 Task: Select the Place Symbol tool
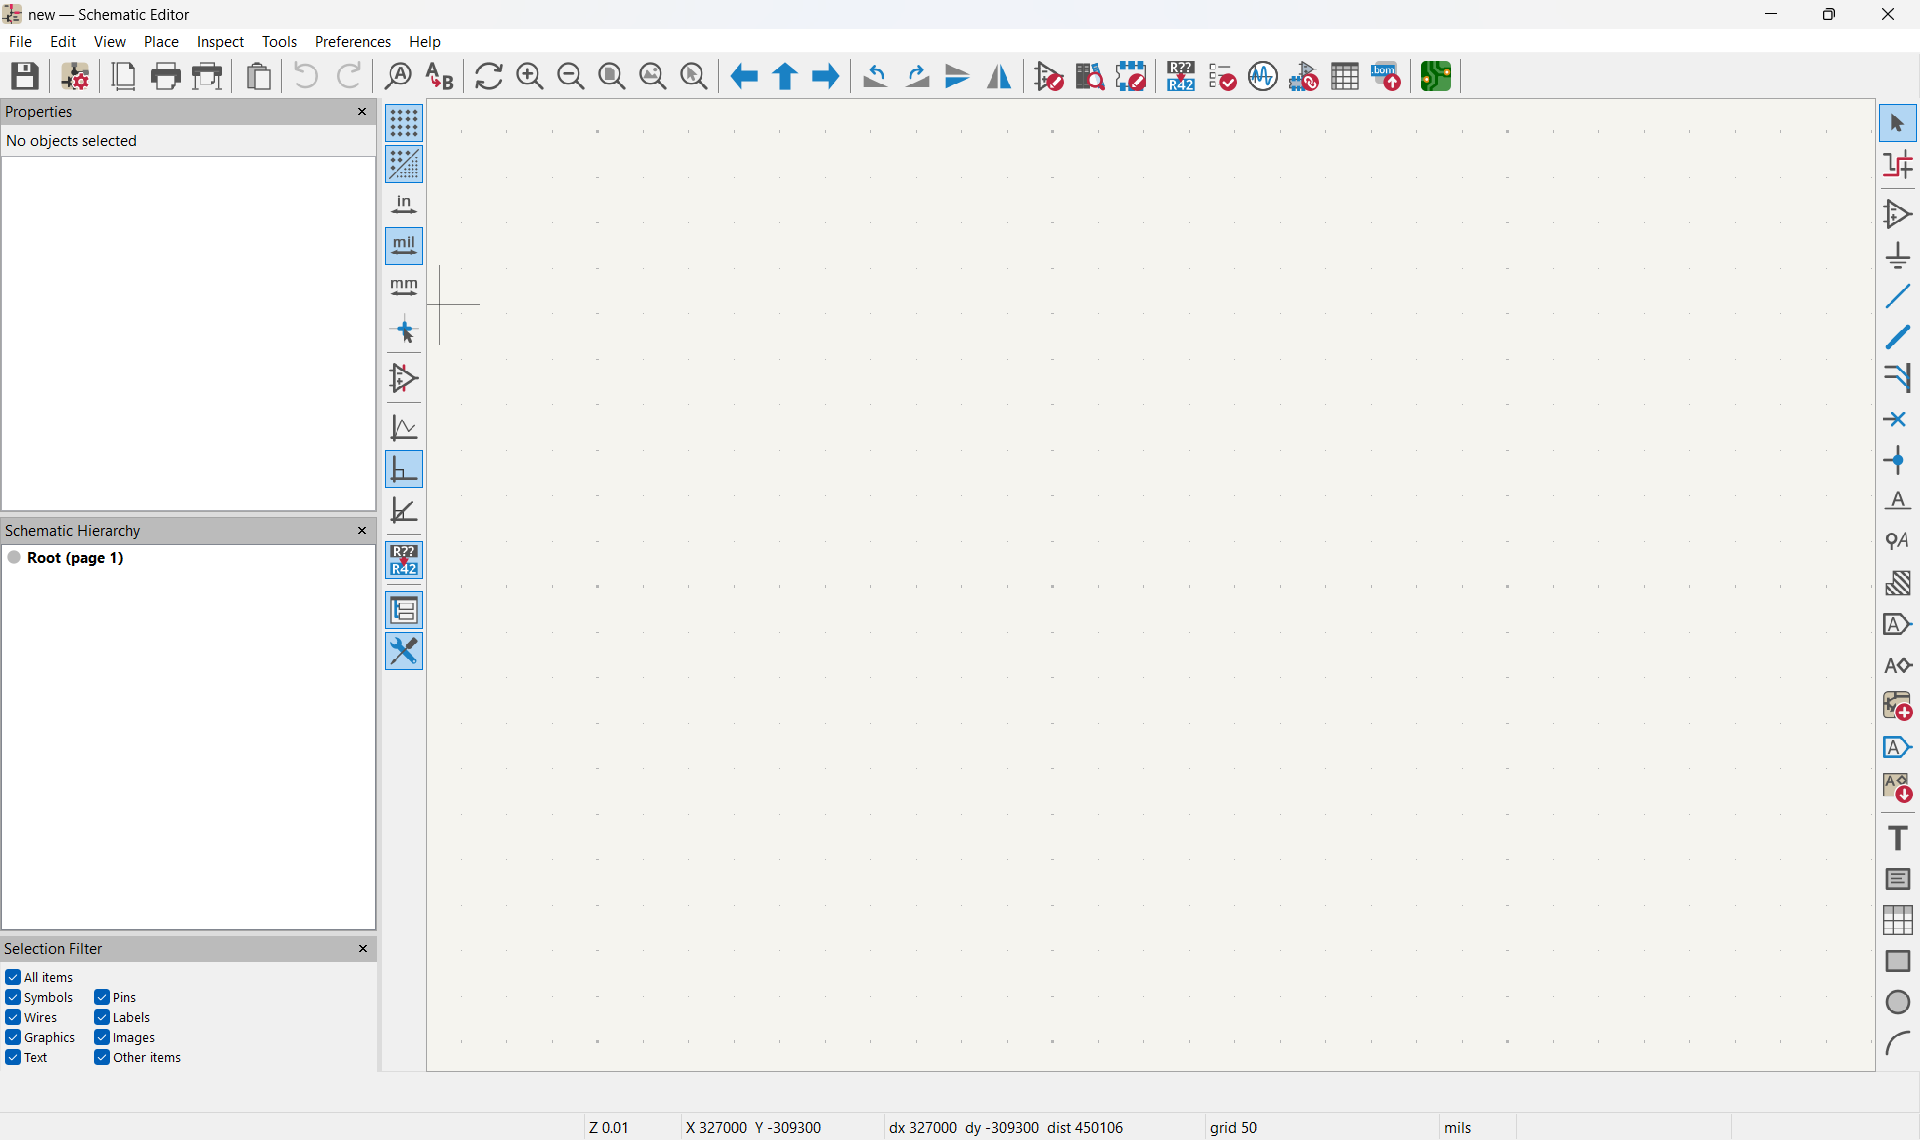1897,213
